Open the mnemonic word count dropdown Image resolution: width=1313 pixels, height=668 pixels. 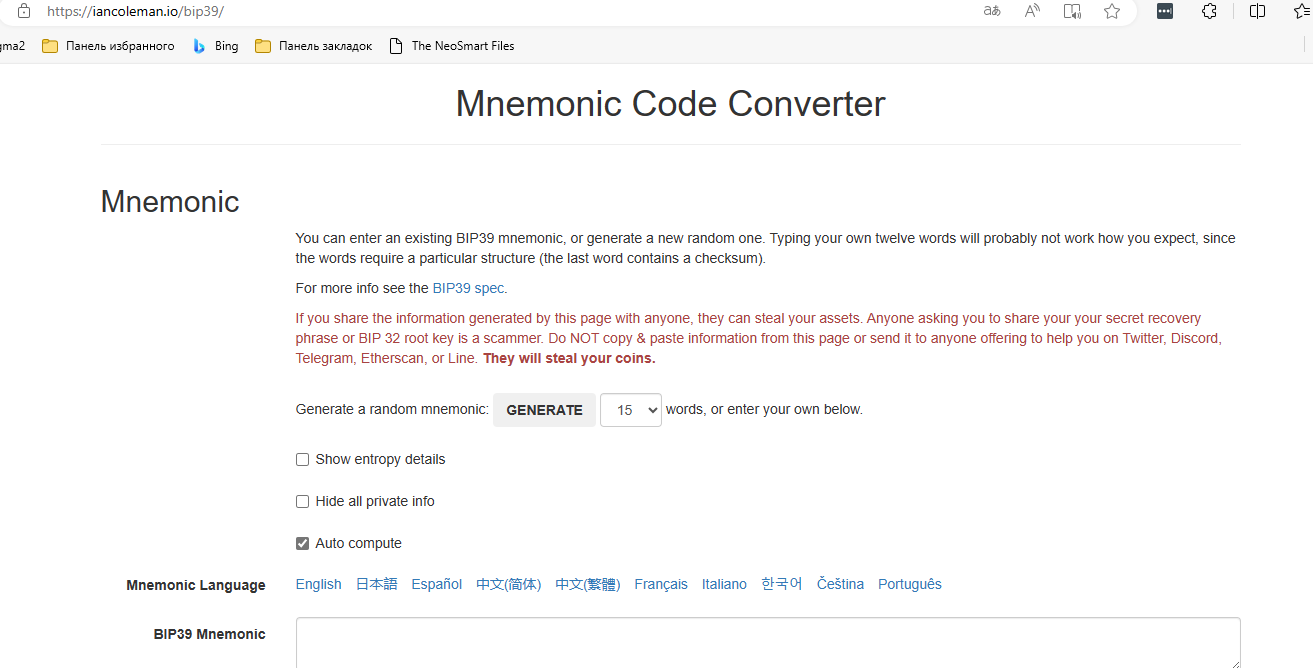pos(631,410)
